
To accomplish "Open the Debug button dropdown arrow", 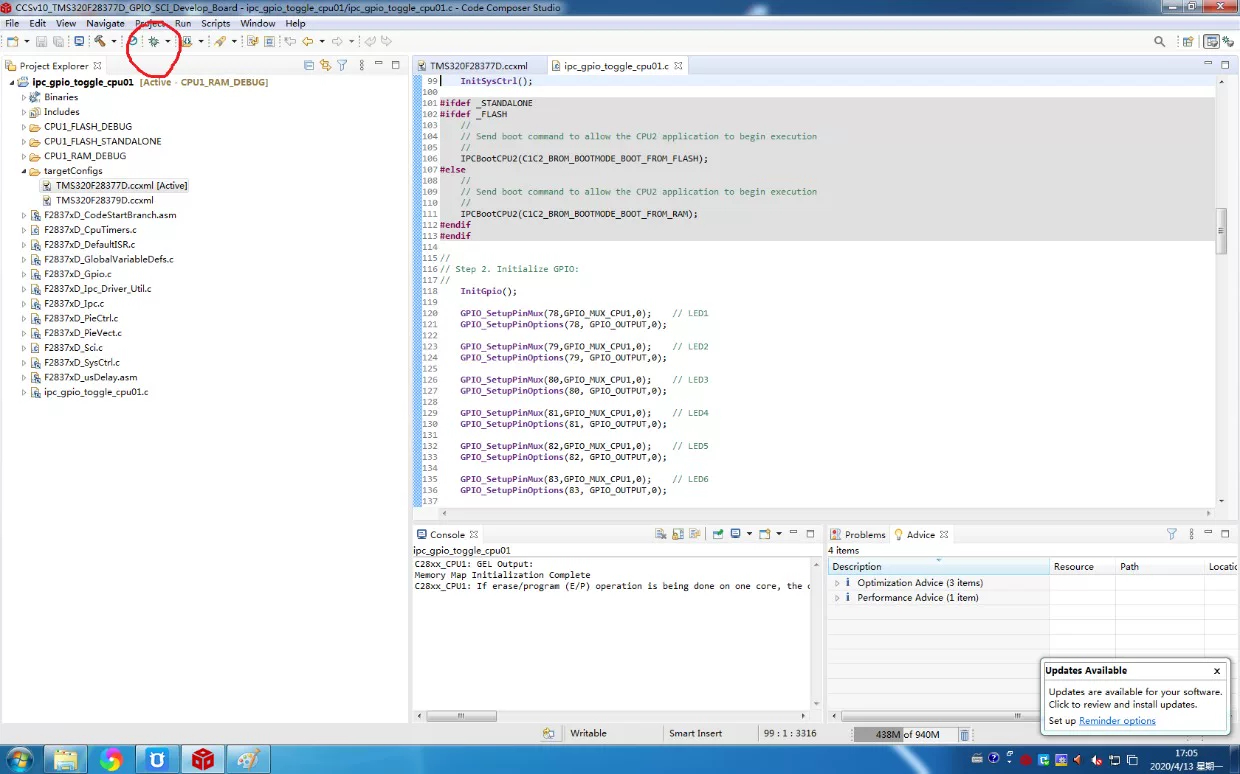I will tap(168, 42).
